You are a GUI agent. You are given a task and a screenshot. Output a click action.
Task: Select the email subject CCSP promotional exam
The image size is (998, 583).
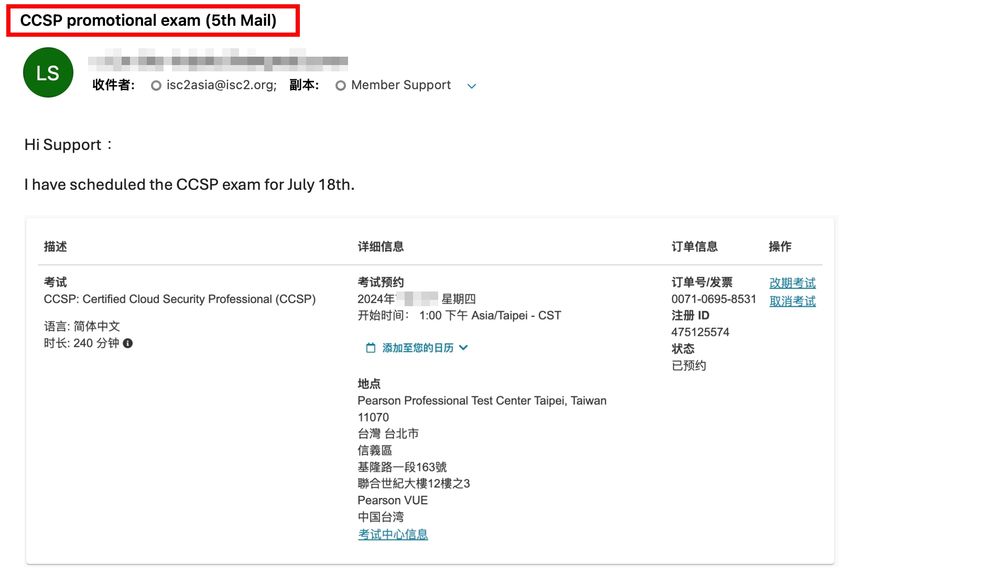click(148, 21)
